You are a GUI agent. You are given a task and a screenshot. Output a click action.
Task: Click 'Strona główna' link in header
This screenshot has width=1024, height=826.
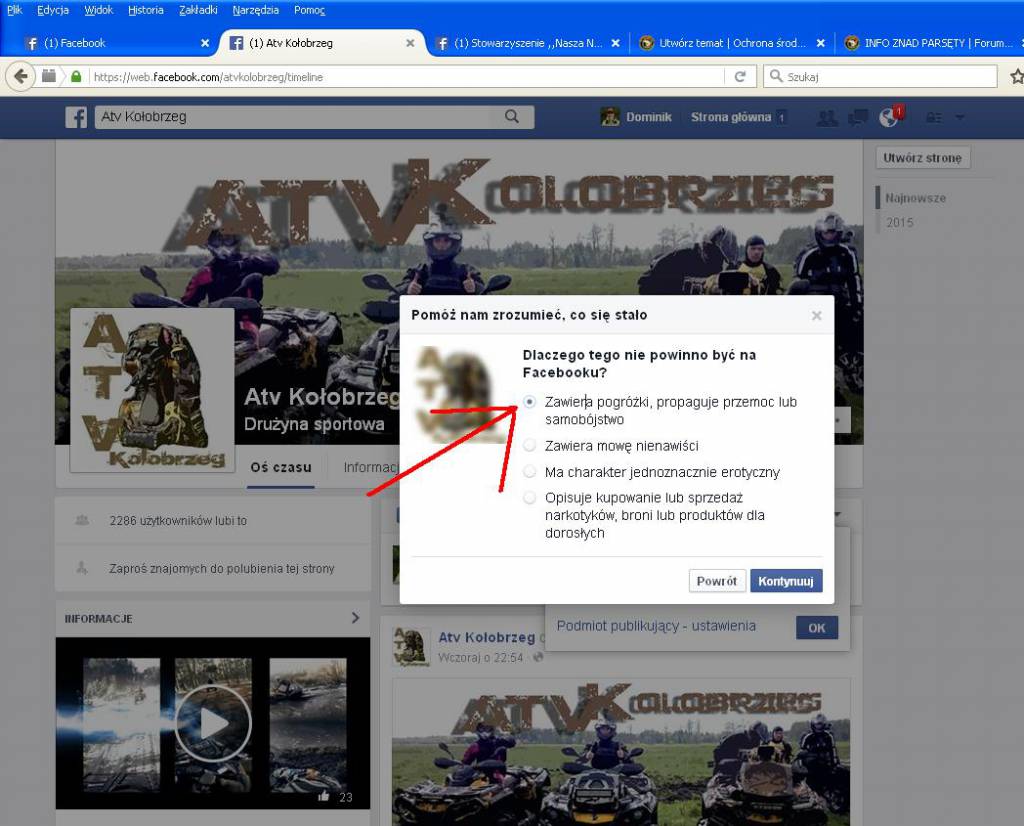(731, 117)
